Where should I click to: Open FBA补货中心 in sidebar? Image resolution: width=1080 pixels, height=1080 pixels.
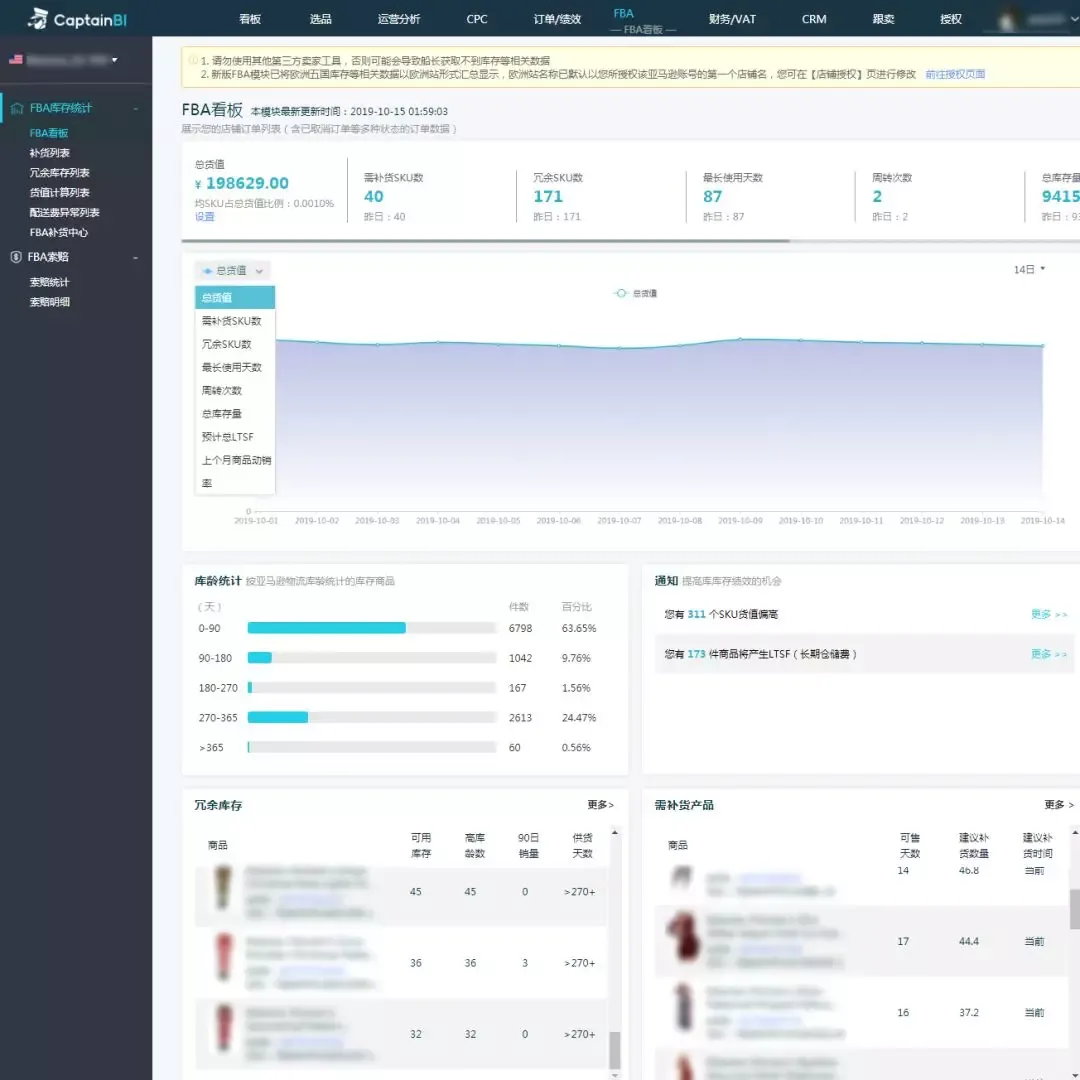pos(59,233)
